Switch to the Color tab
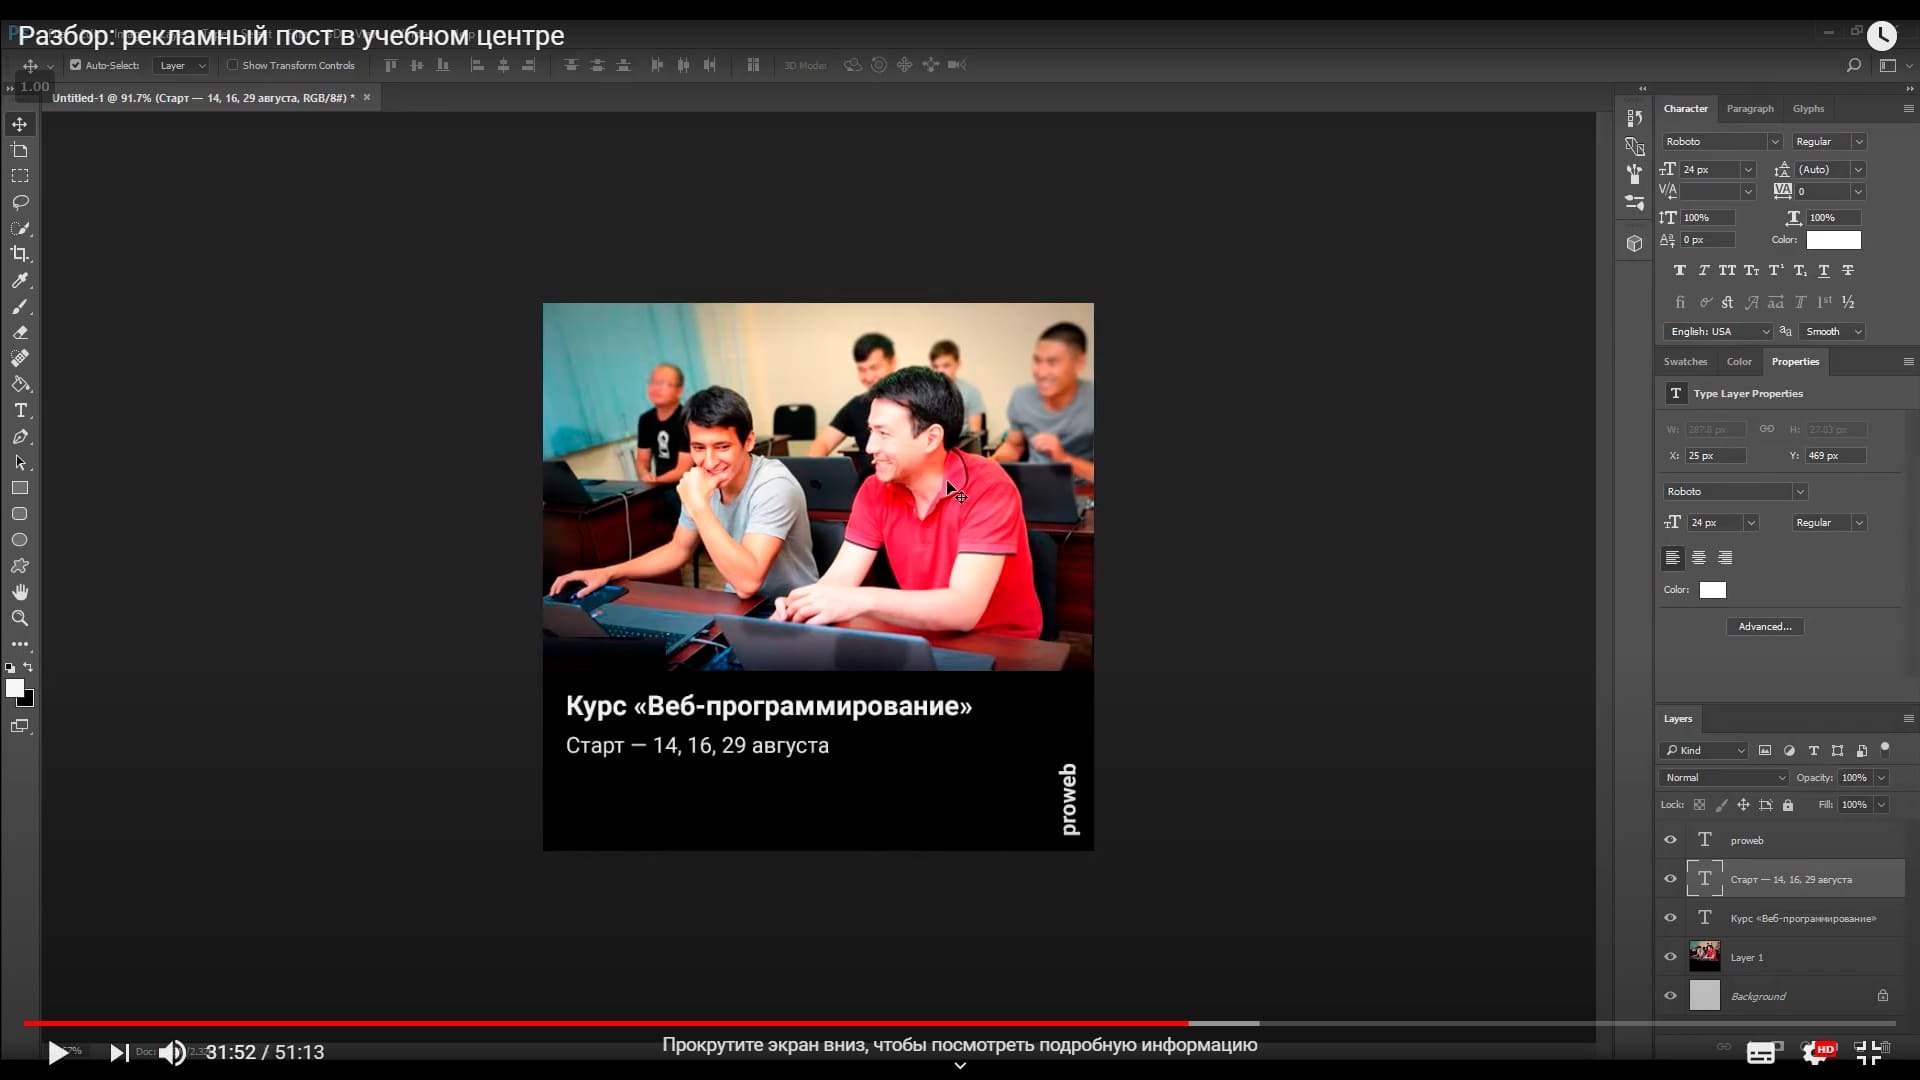The height and width of the screenshot is (1080, 1920). point(1739,362)
